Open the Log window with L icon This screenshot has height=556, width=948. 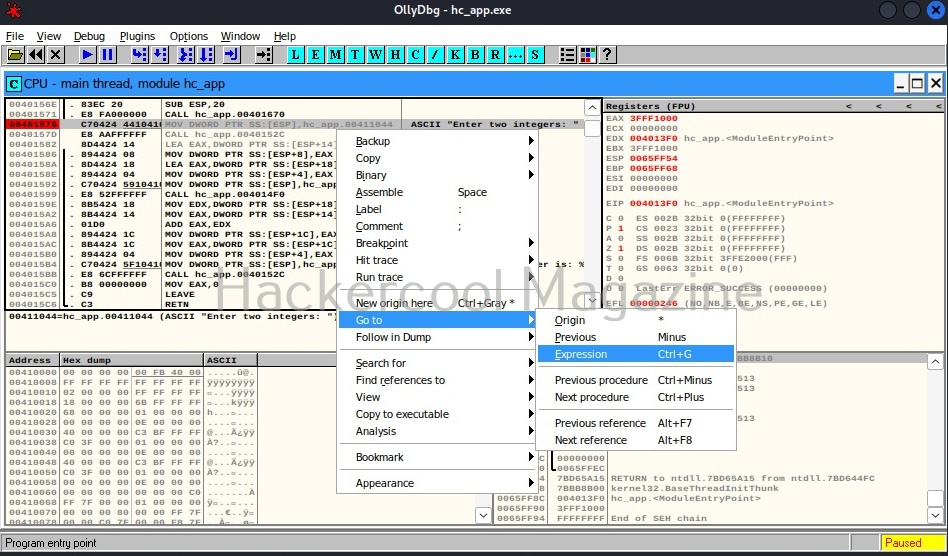coord(295,55)
